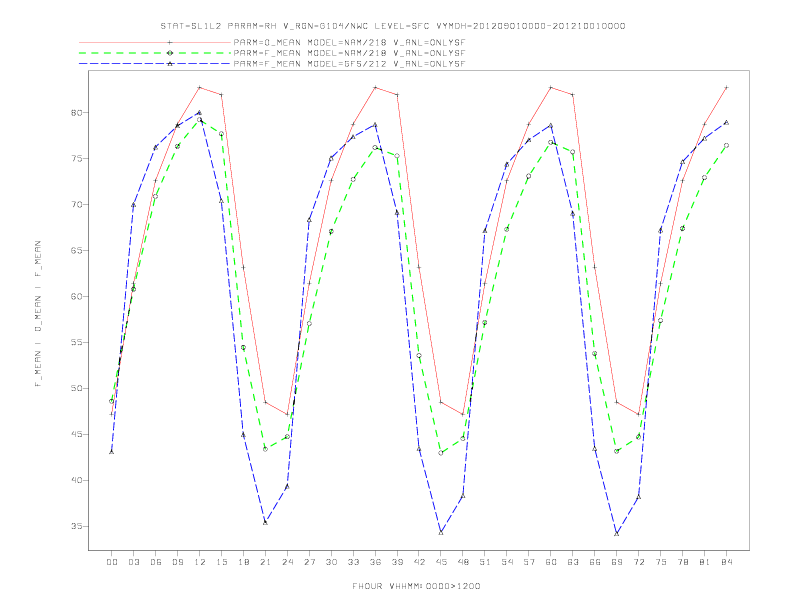
Task: Click x-axis forecast hour label 51
Action: (485, 562)
